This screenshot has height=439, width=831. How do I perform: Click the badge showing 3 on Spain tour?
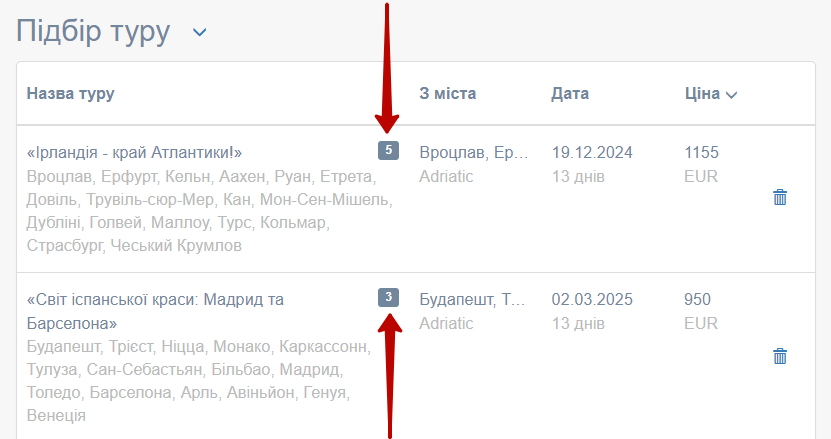pyautogui.click(x=388, y=297)
